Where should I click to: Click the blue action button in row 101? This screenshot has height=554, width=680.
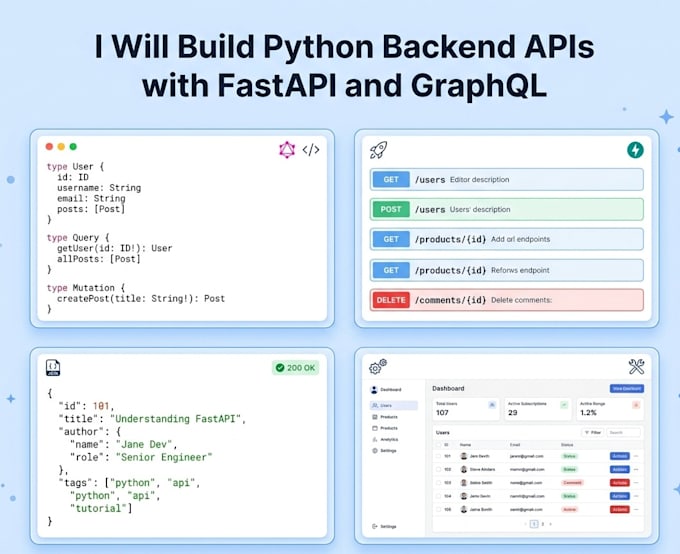pos(620,456)
